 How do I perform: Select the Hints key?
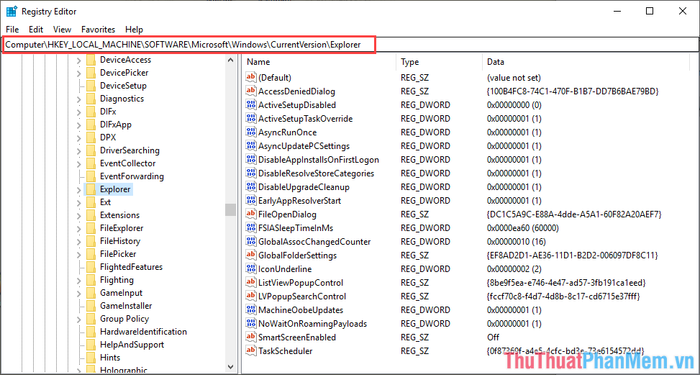pyautogui.click(x=110, y=358)
